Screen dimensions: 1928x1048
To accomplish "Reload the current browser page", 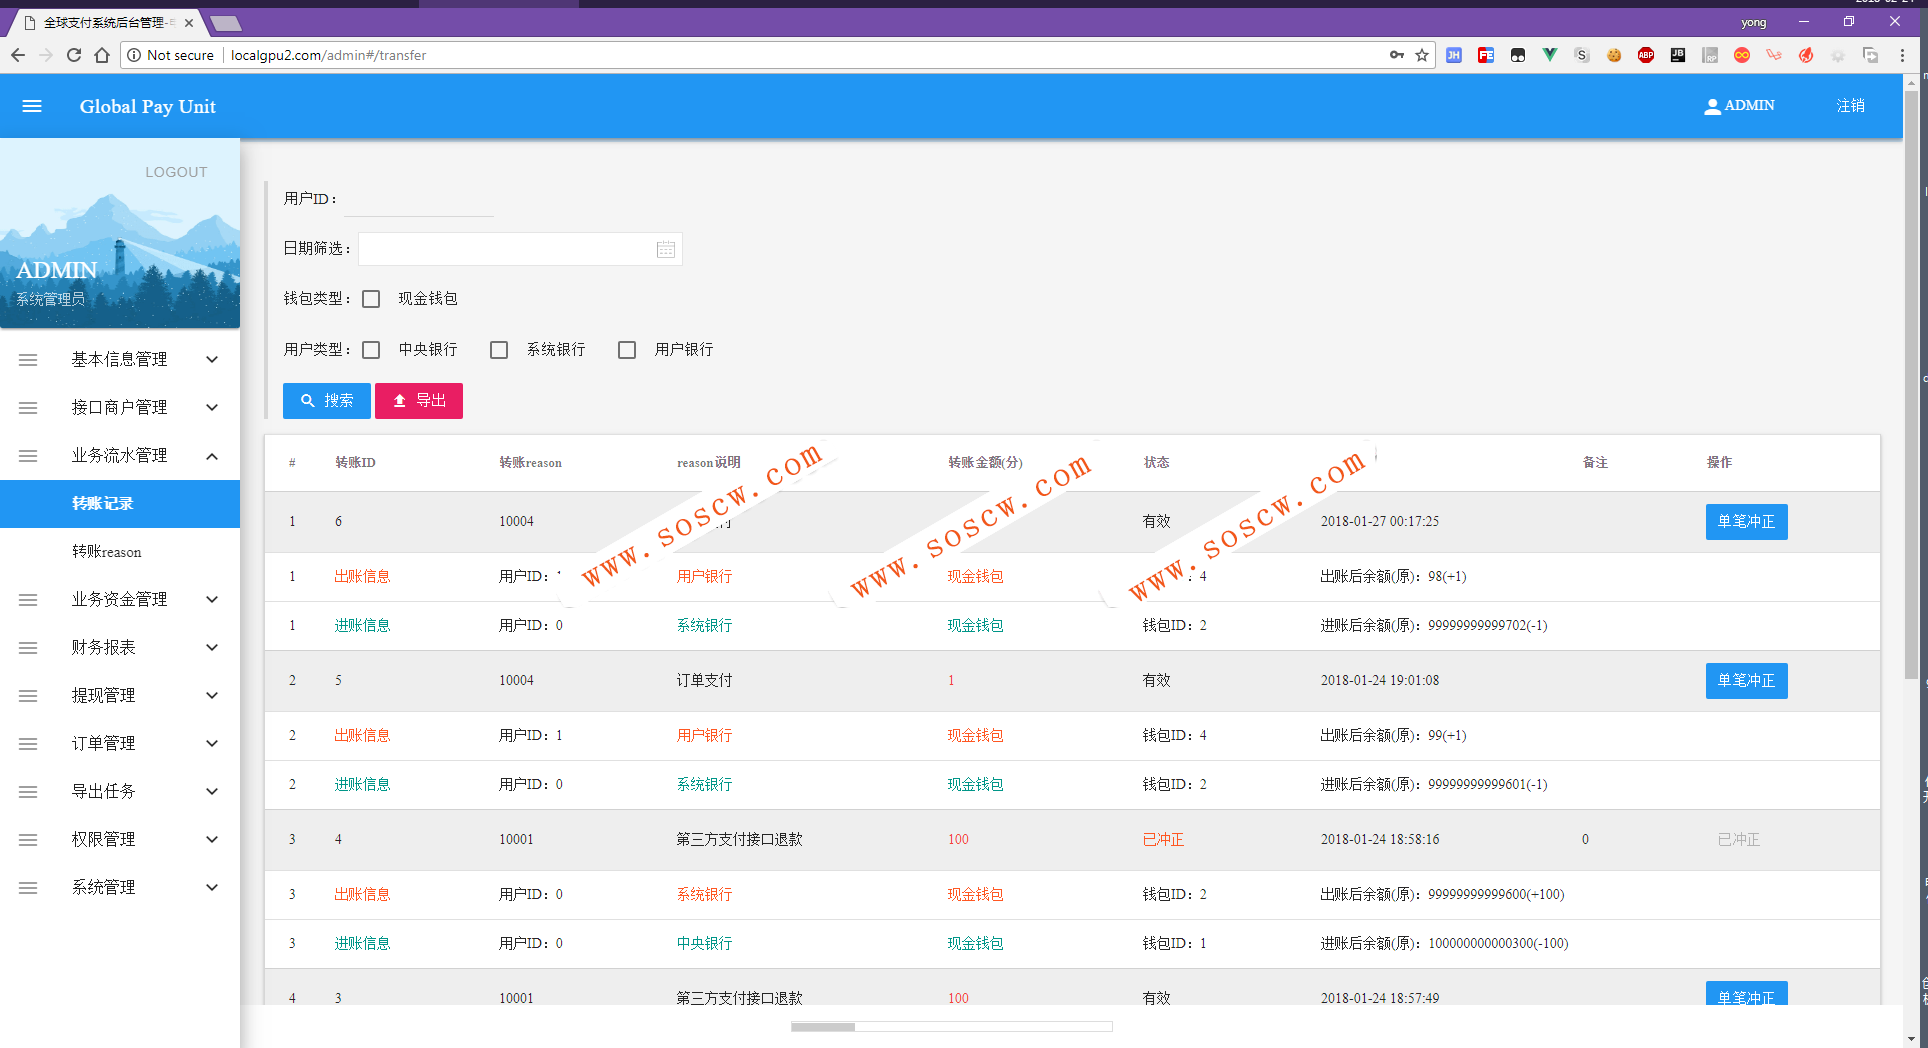I will (x=74, y=55).
